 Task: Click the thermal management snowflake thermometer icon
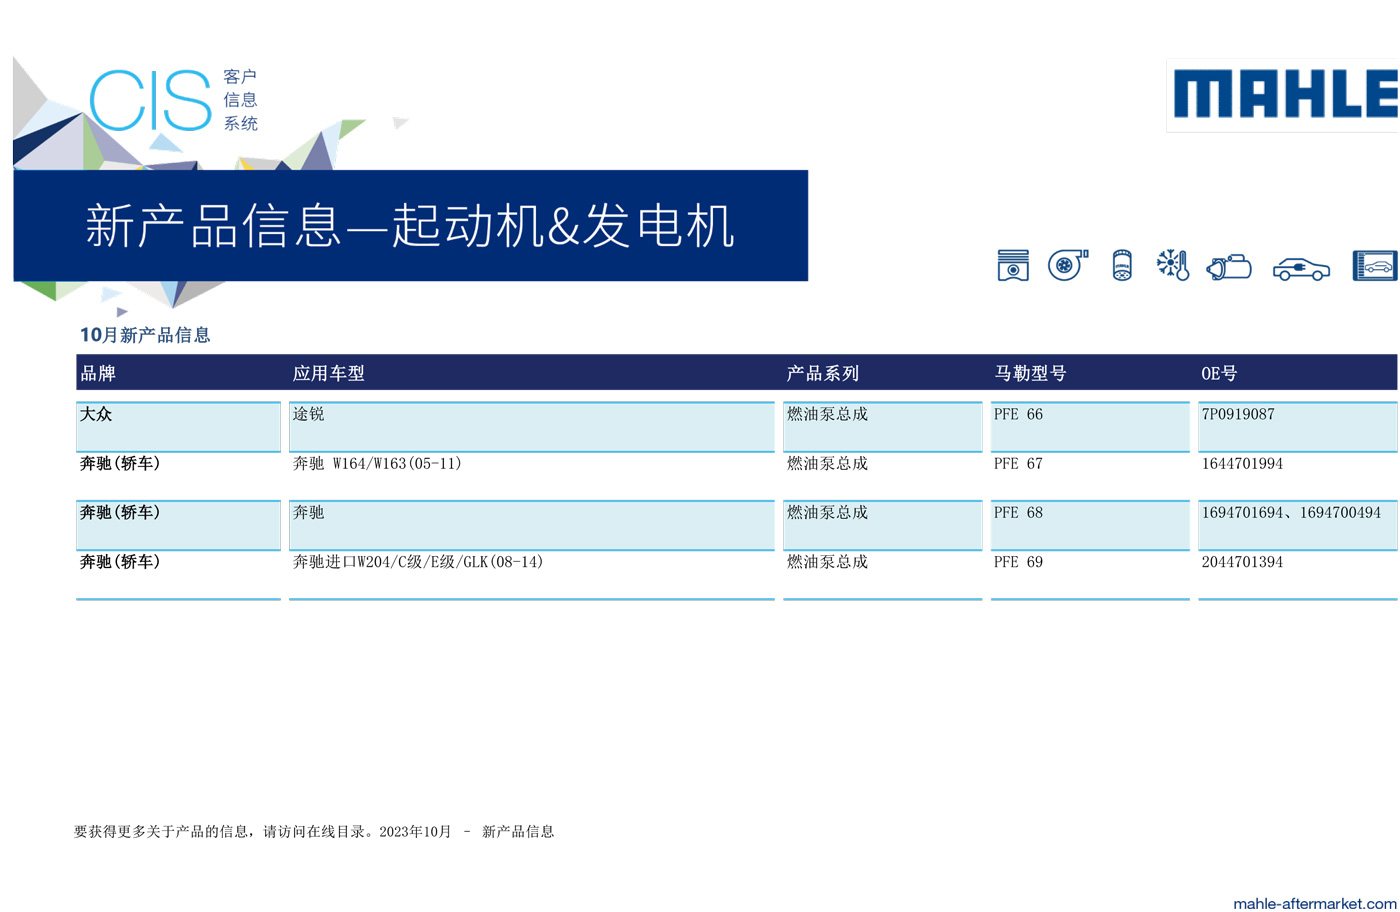click(1173, 265)
